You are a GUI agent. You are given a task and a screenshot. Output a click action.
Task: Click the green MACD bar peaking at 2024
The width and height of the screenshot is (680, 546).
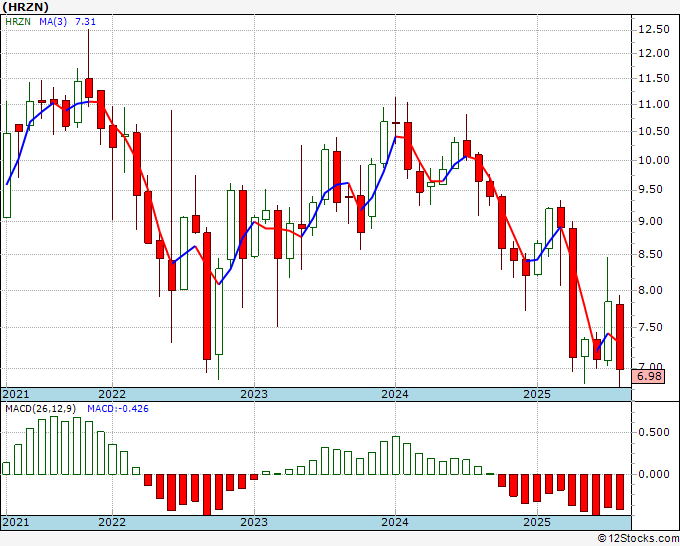point(396,455)
